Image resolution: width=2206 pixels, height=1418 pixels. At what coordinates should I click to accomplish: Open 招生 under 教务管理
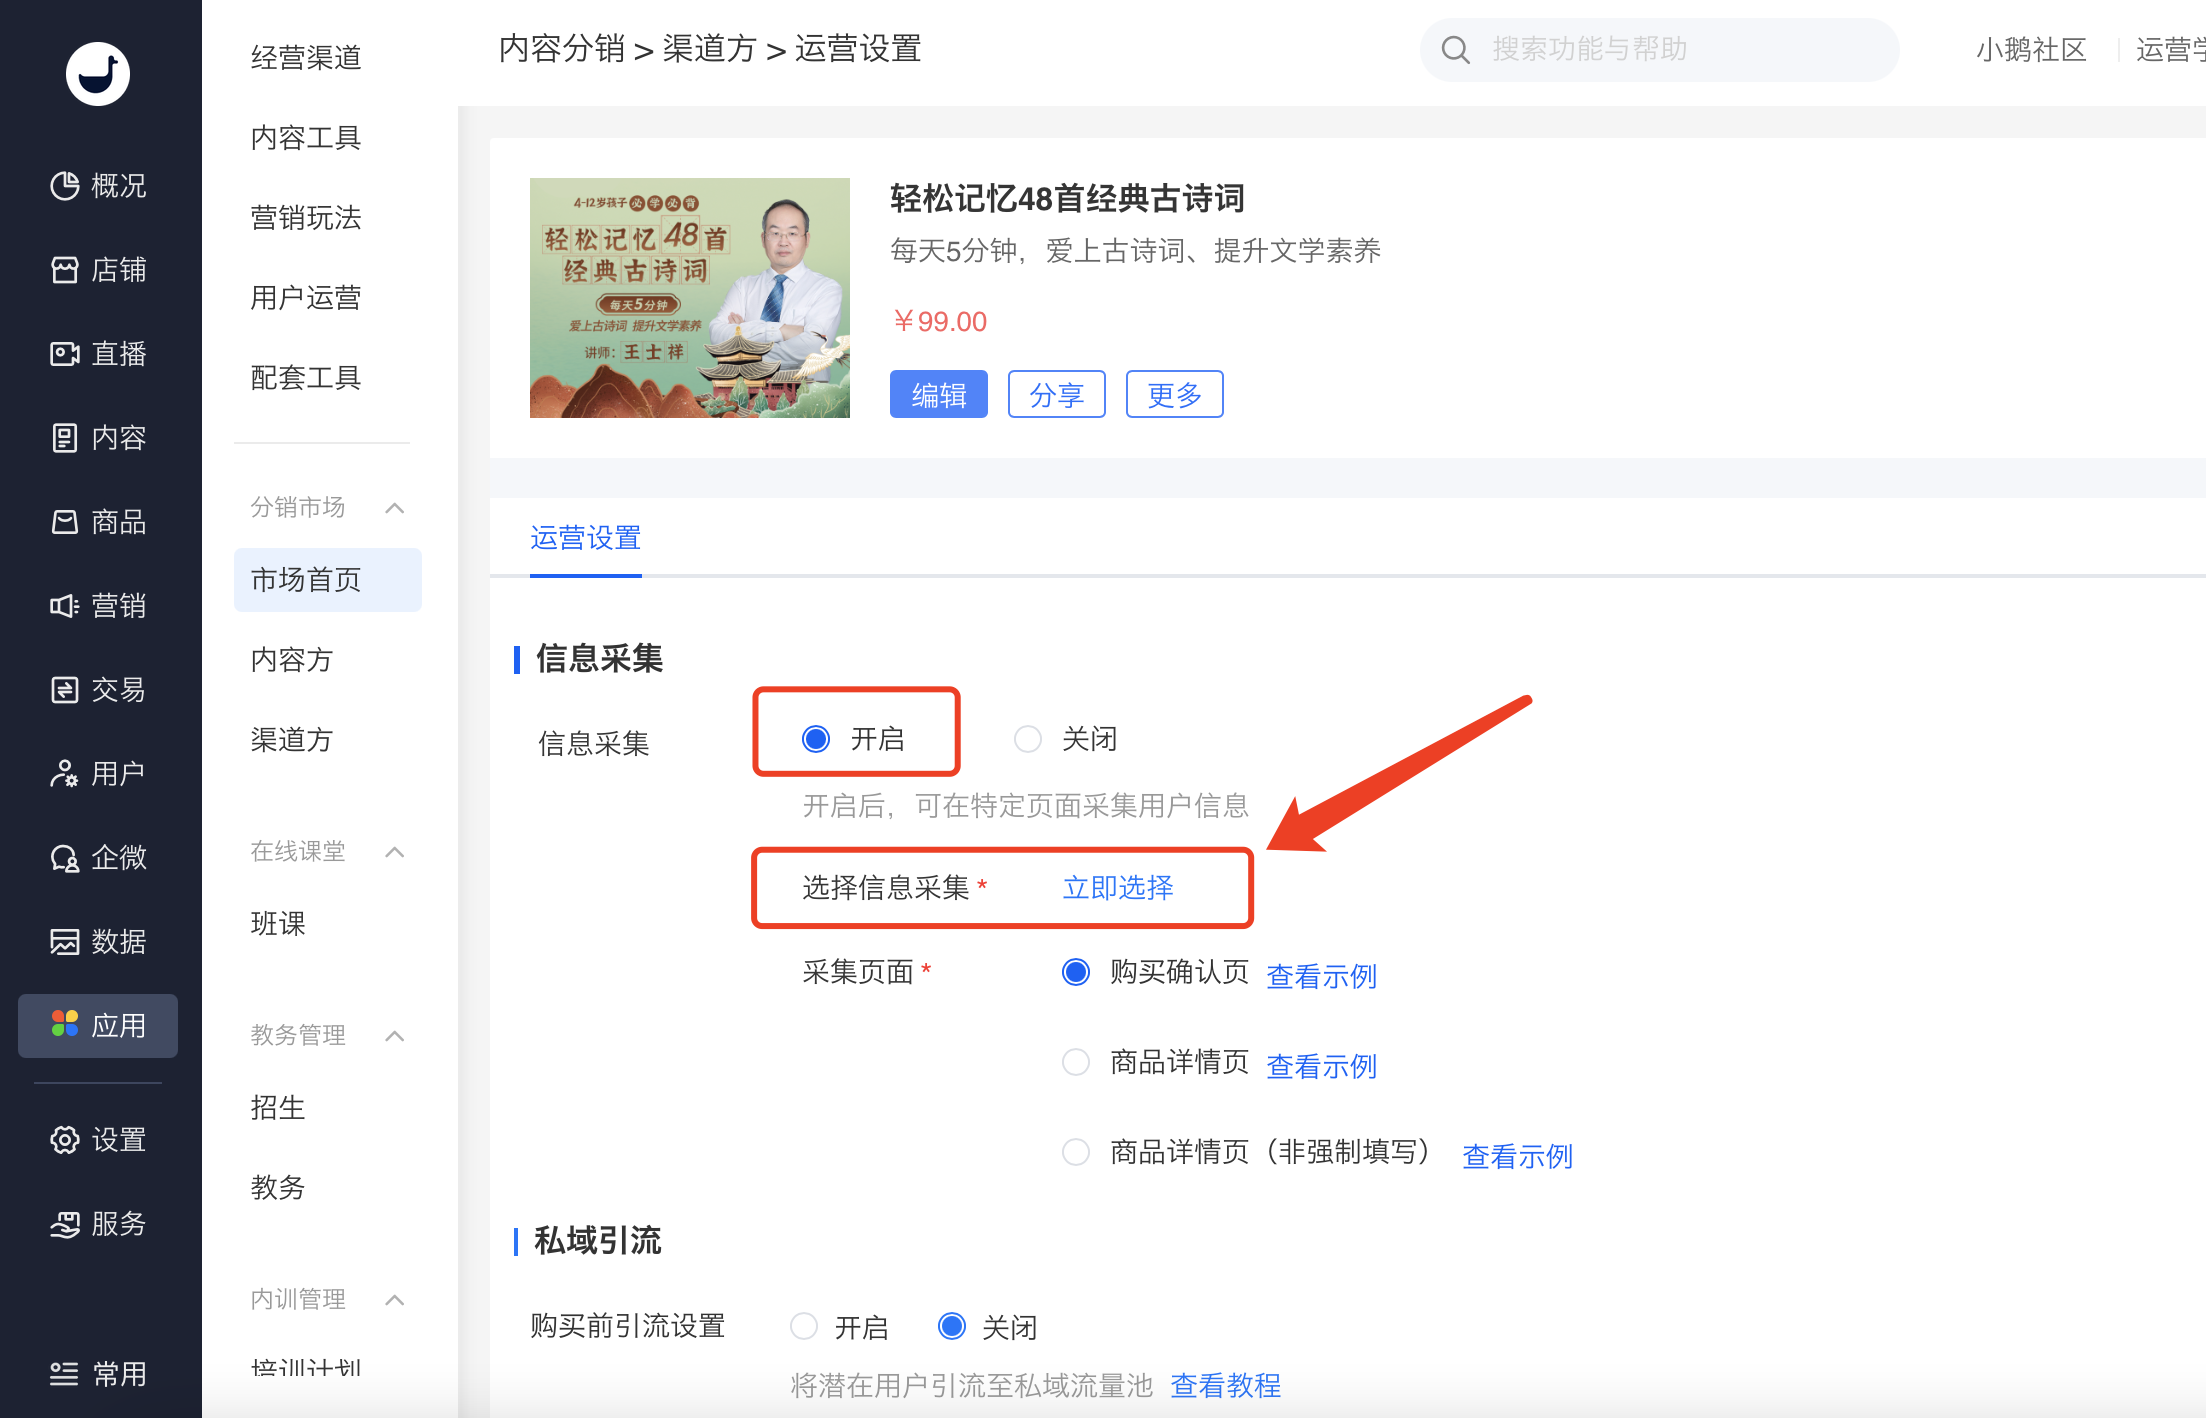click(x=278, y=1108)
